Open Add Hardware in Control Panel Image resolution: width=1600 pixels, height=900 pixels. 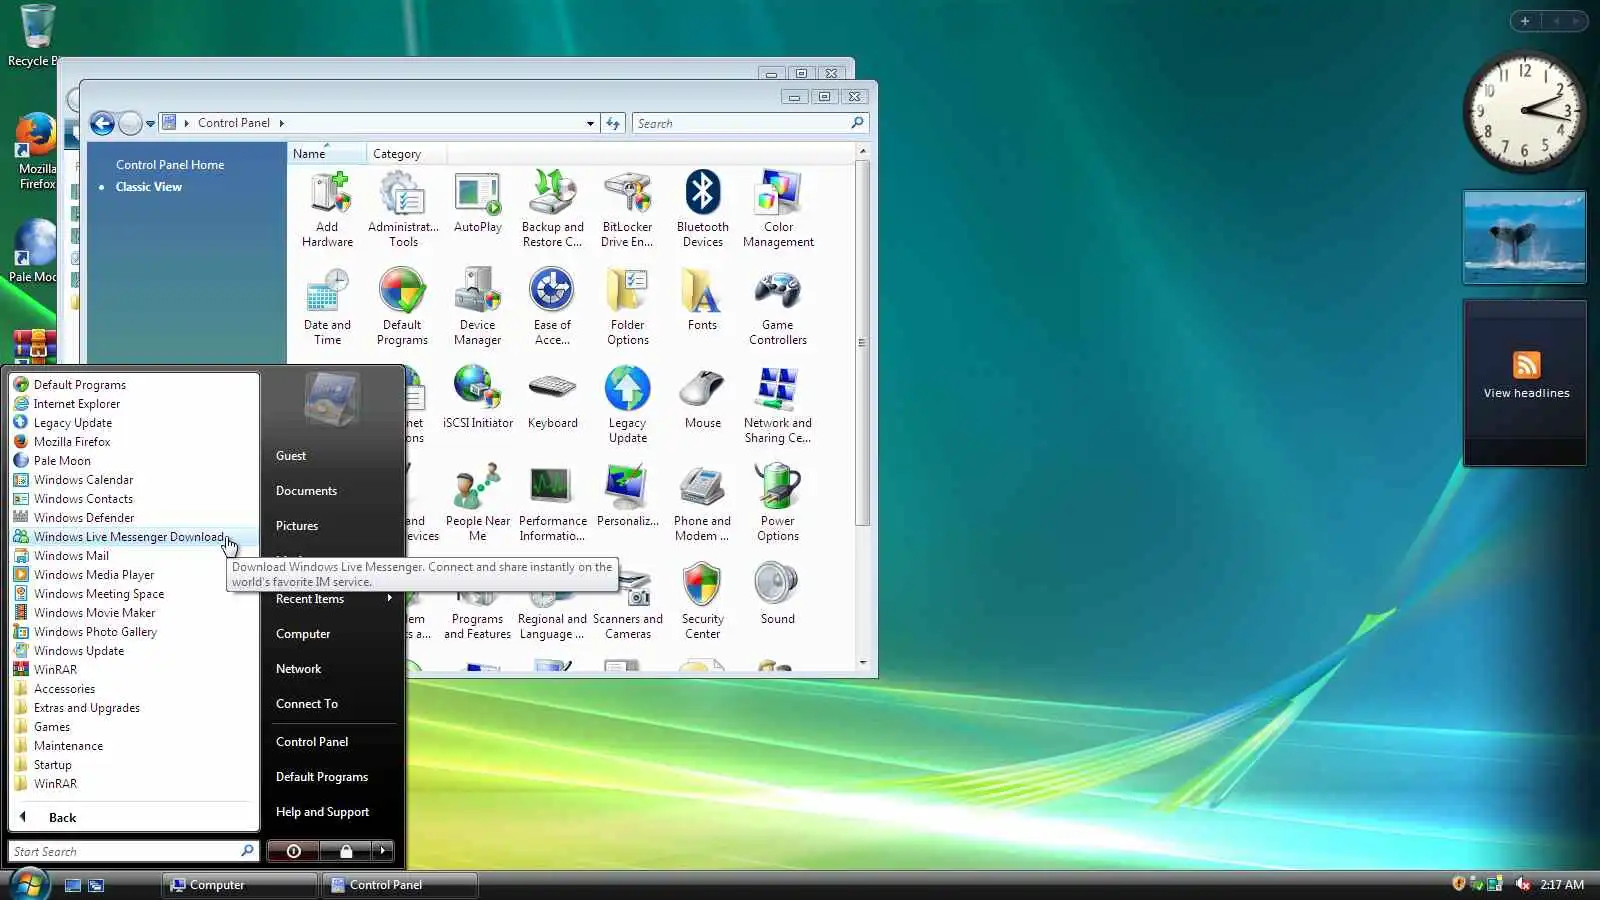coord(328,208)
